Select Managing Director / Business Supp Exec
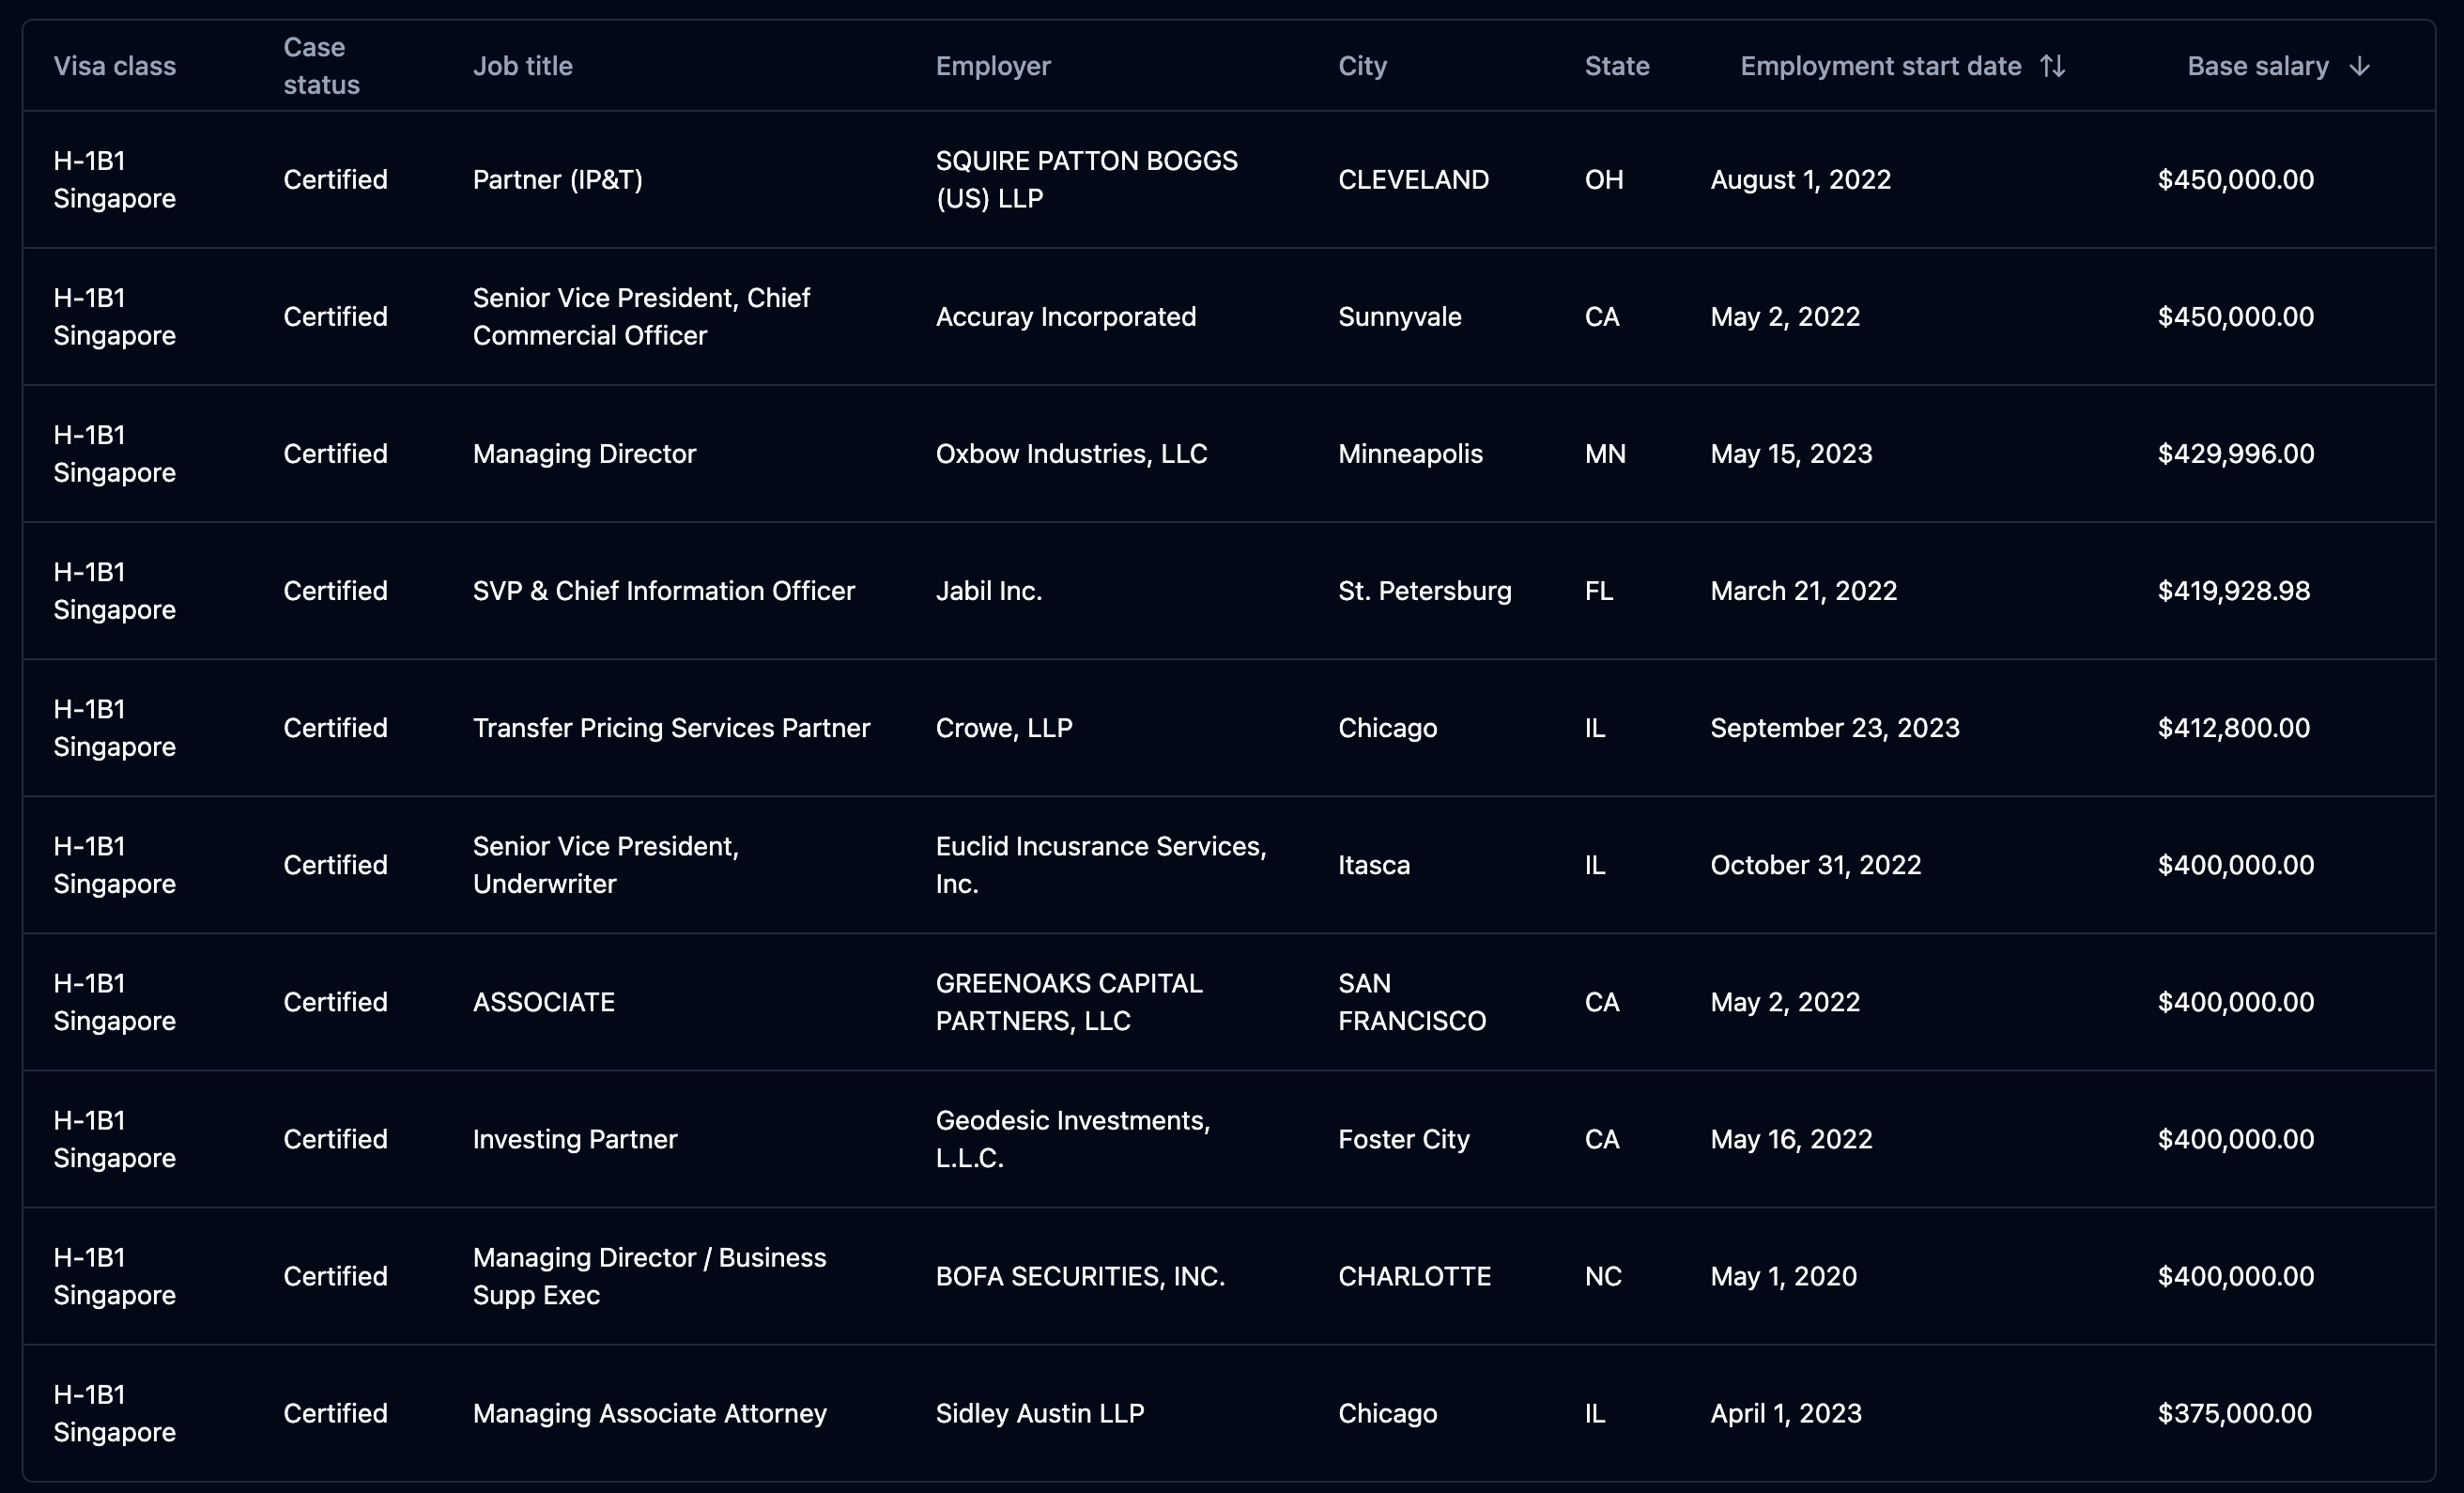 (x=649, y=1276)
